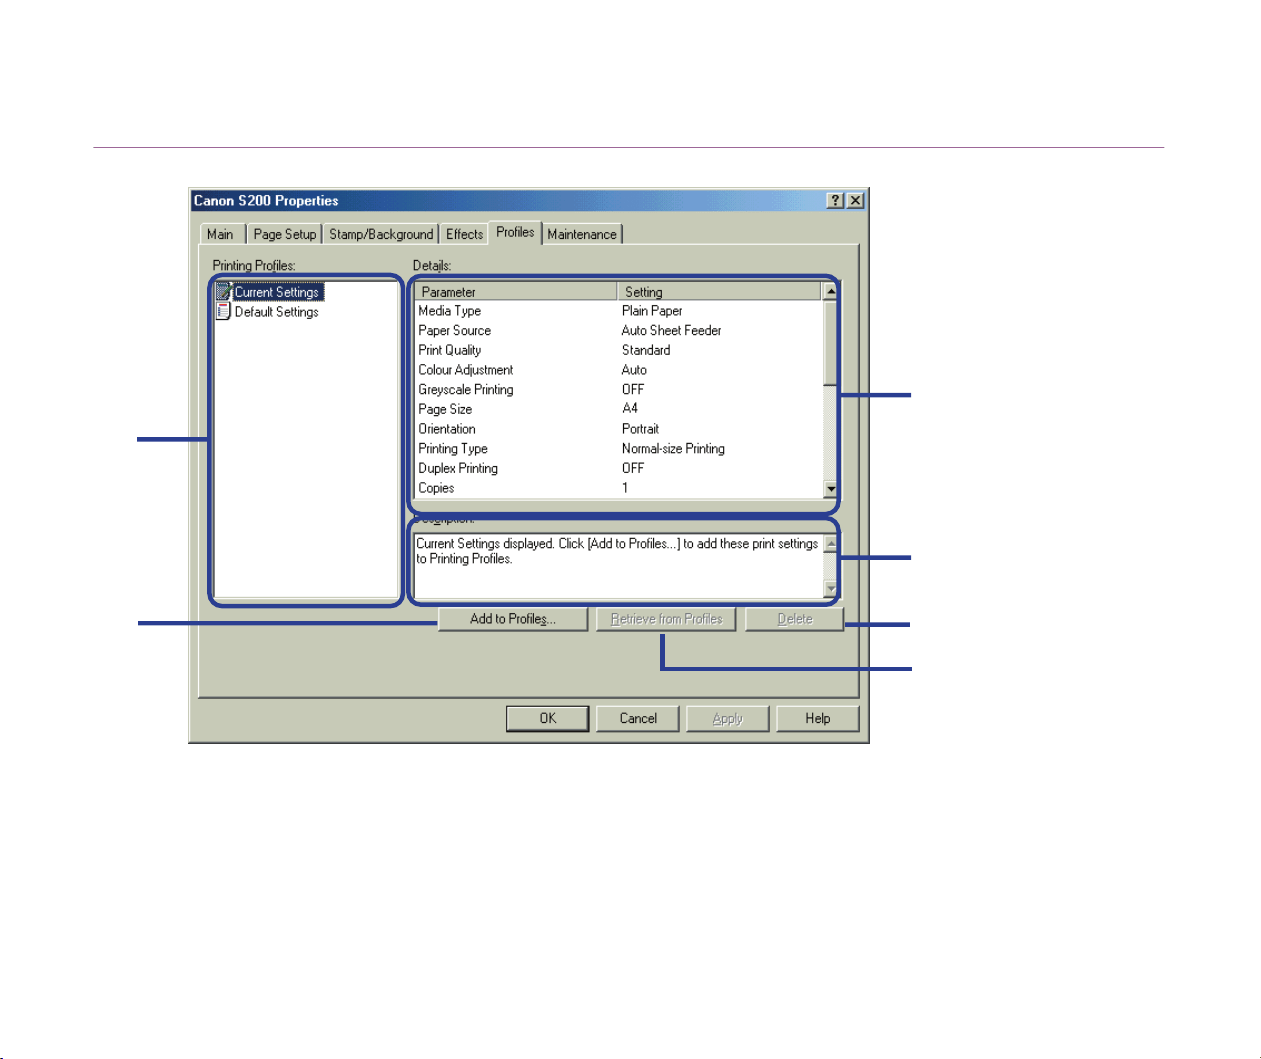1261x1059 pixels.
Task: Click inside the Description text box
Action: click(x=618, y=567)
